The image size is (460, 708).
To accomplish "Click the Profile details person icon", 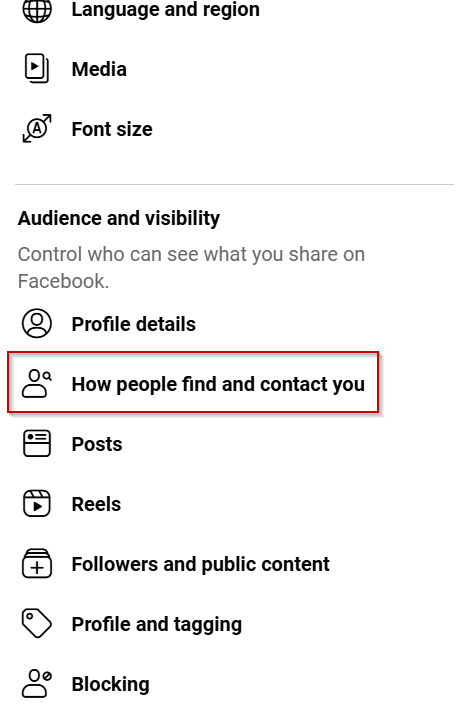I will 37,323.
